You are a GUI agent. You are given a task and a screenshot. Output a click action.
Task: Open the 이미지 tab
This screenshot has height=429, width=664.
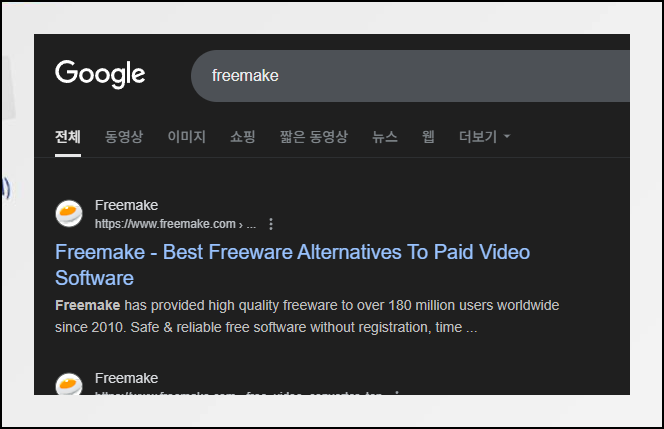pyautogui.click(x=187, y=137)
